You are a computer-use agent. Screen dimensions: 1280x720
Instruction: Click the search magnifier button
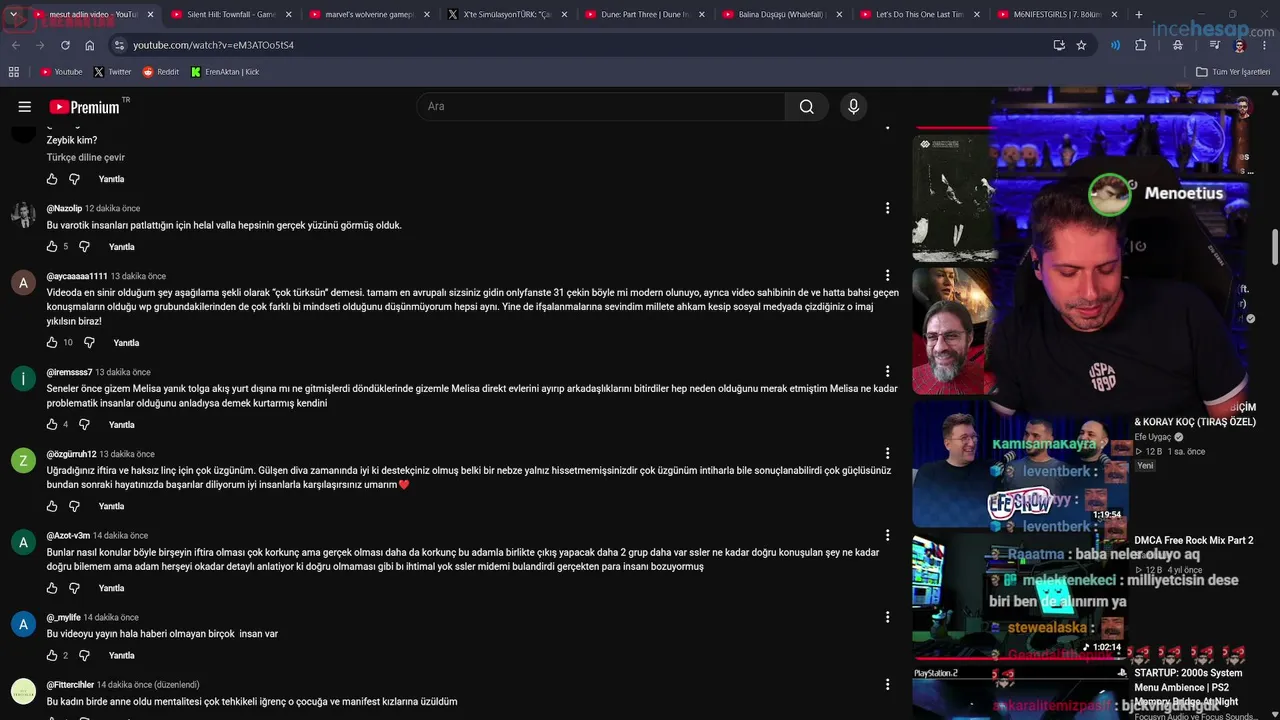[x=806, y=107]
